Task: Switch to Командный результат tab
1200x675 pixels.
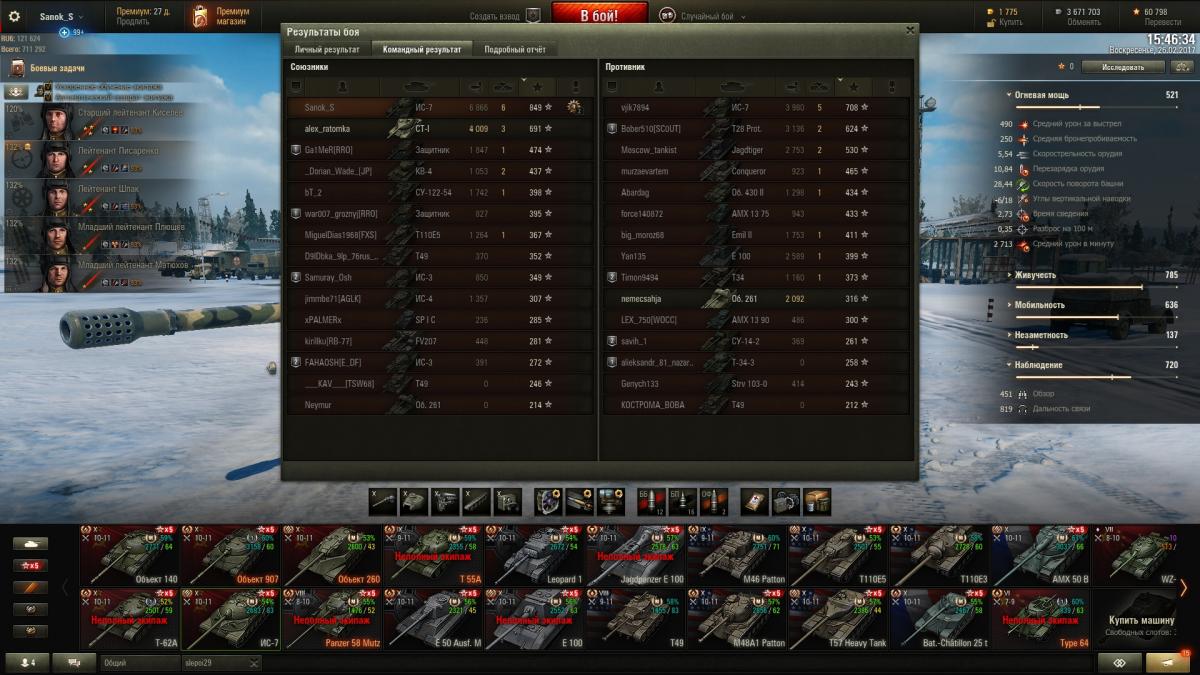Action: [x=422, y=49]
